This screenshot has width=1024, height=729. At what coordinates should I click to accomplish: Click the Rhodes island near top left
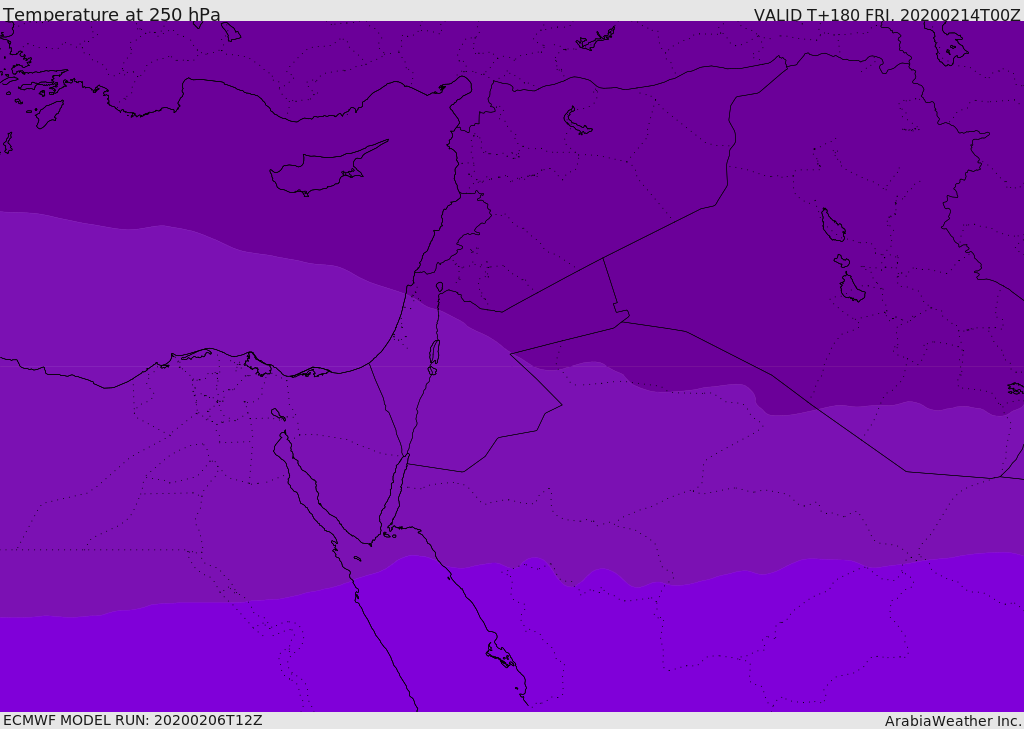point(49,114)
